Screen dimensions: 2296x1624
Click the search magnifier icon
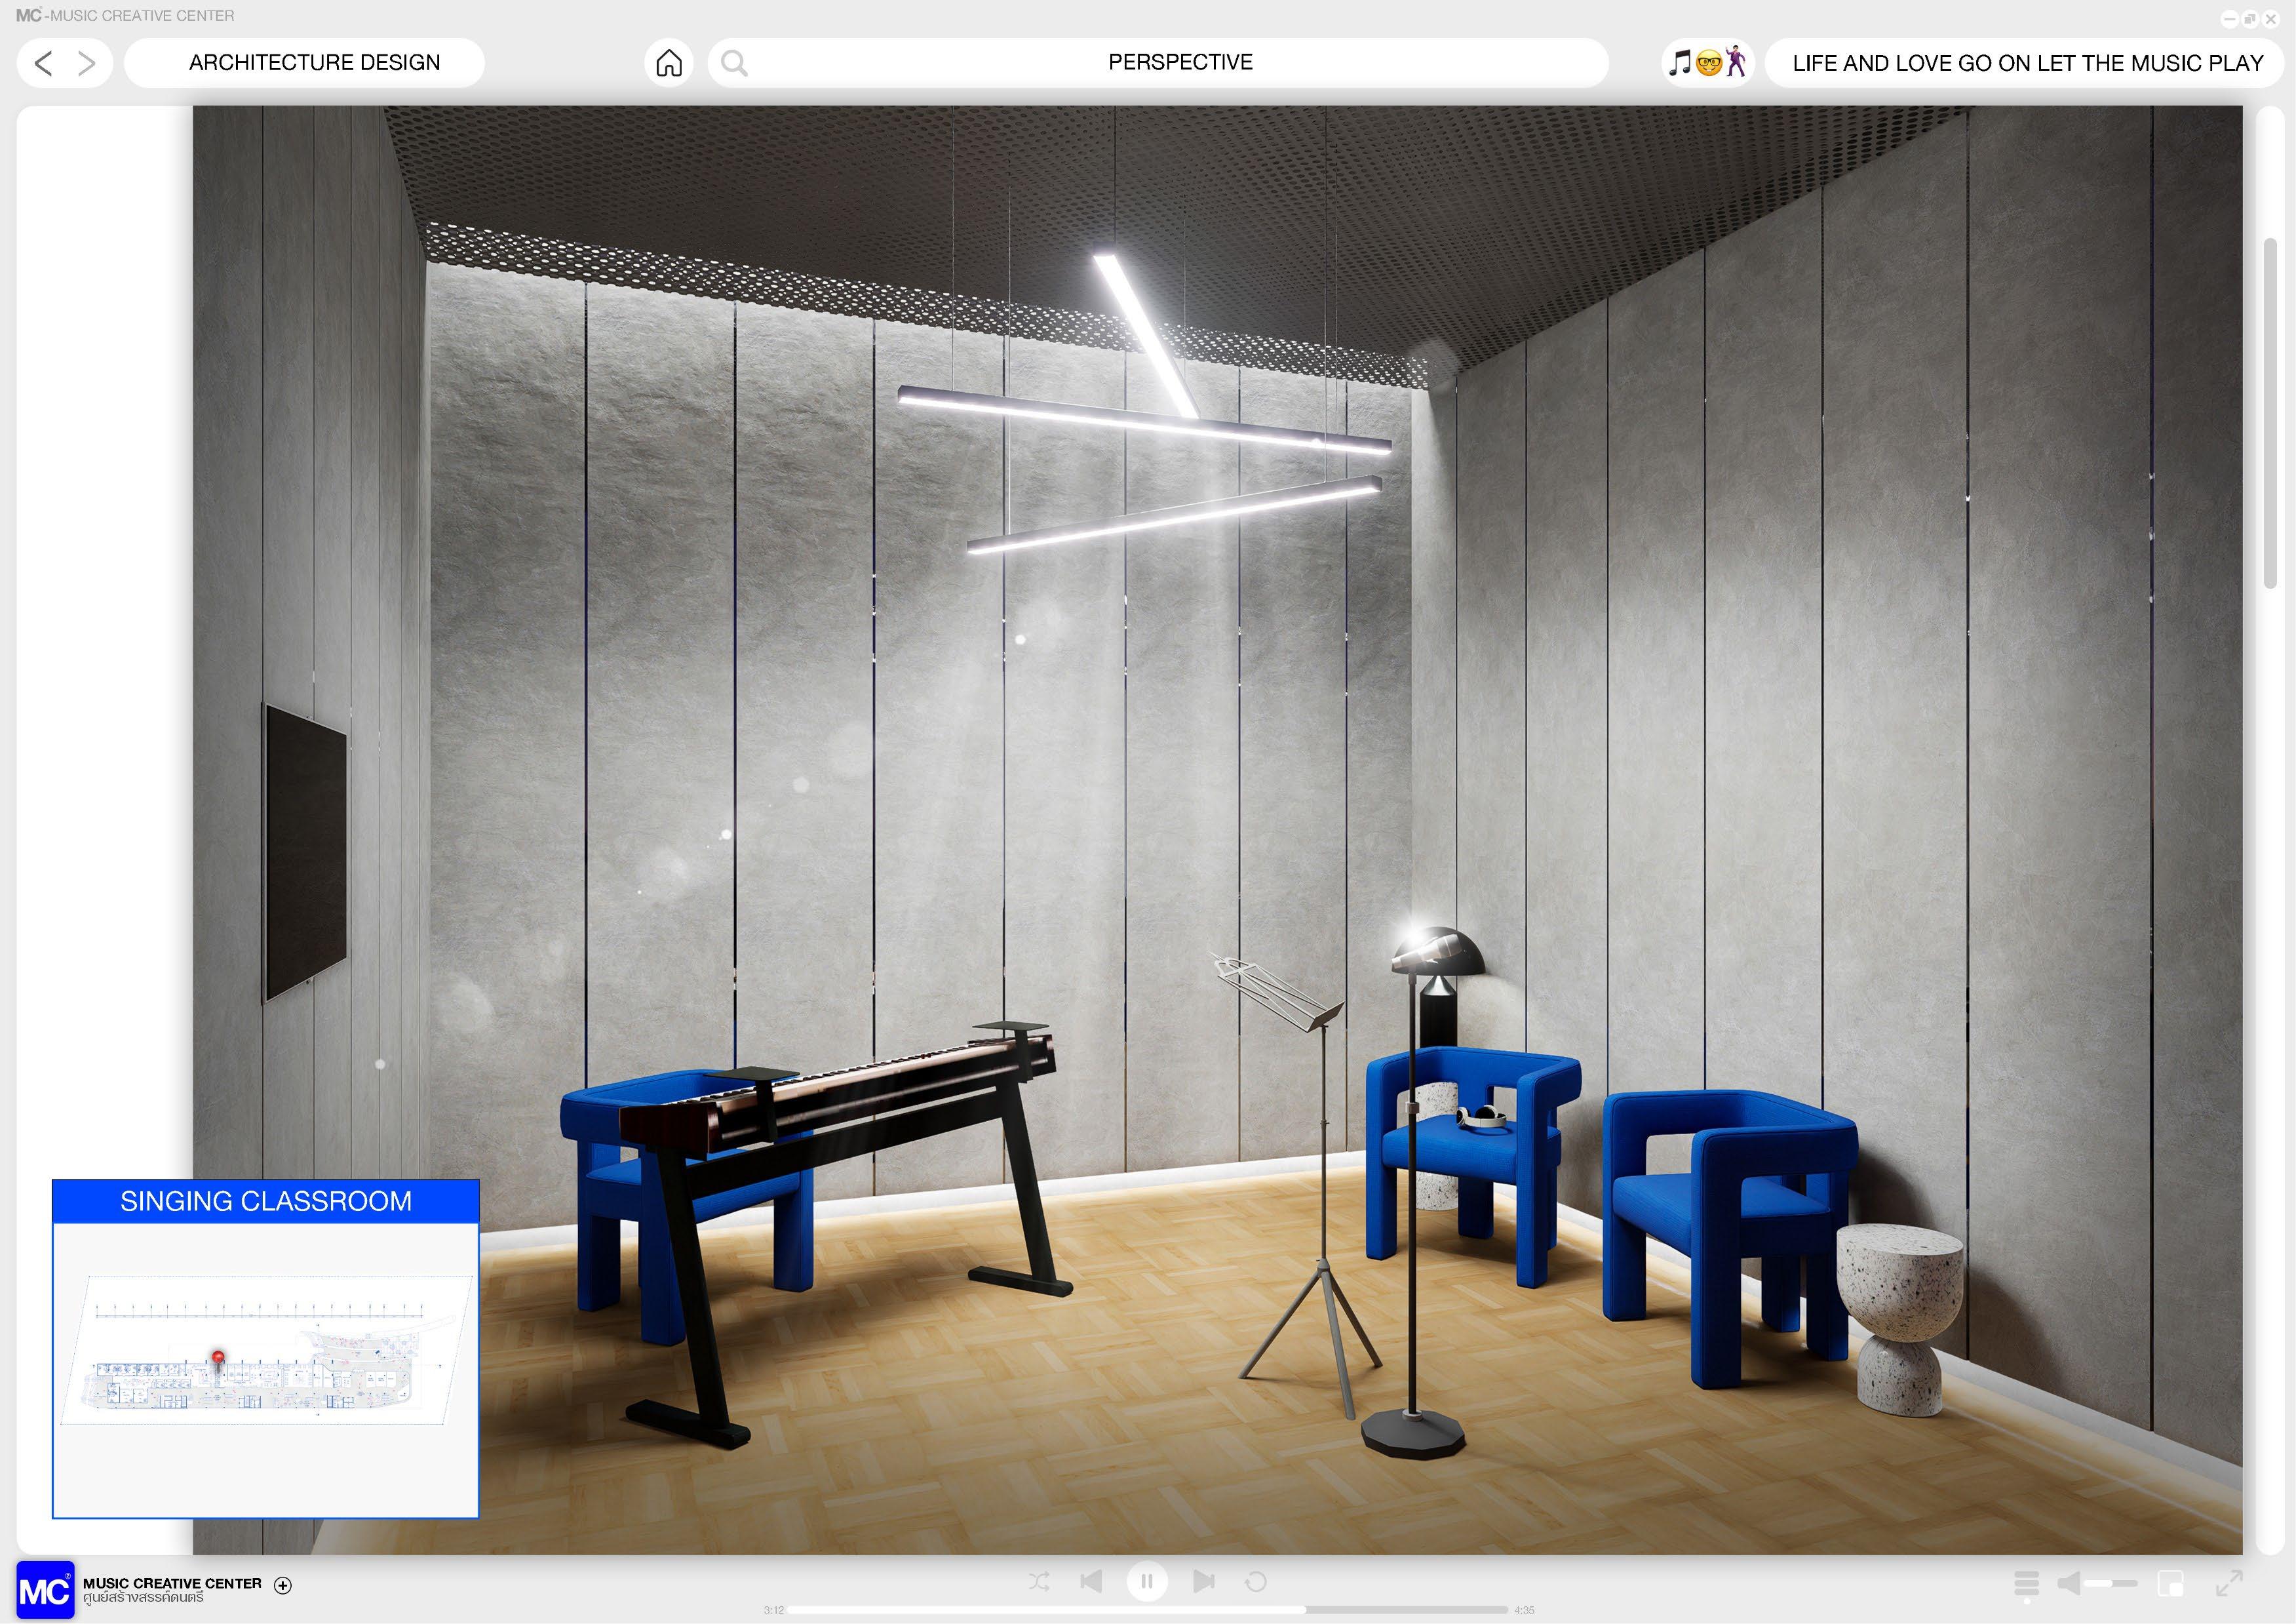click(734, 63)
